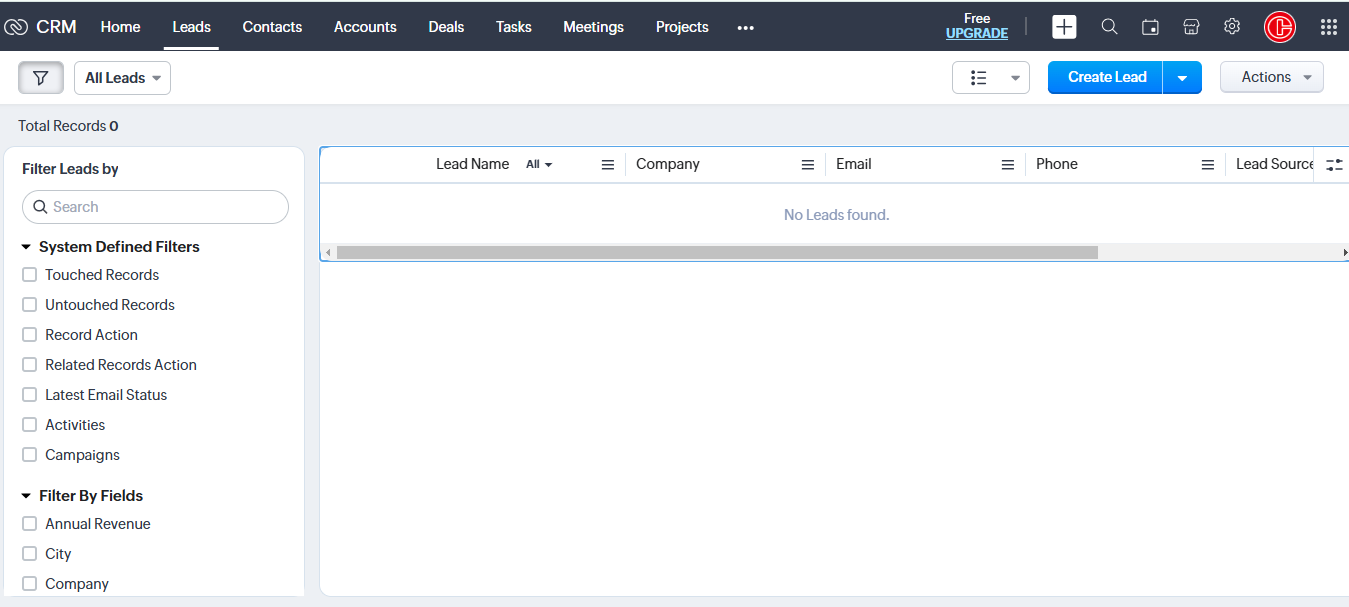Open Lead Name column menu icon
This screenshot has width=1349, height=607.
[608, 165]
